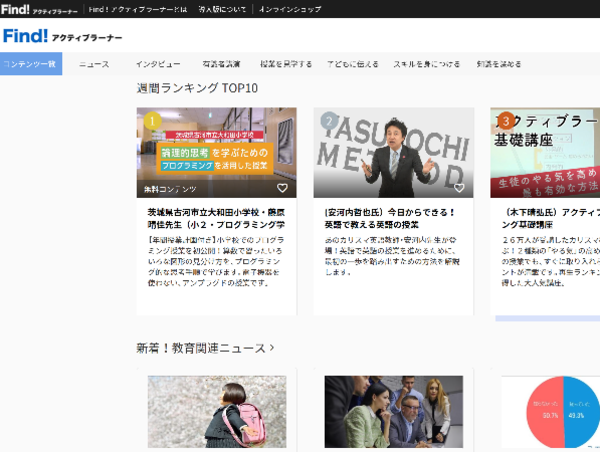Screen dimensions: 600x452
Task: Click the number 3 ranking badge
Action: point(506,121)
